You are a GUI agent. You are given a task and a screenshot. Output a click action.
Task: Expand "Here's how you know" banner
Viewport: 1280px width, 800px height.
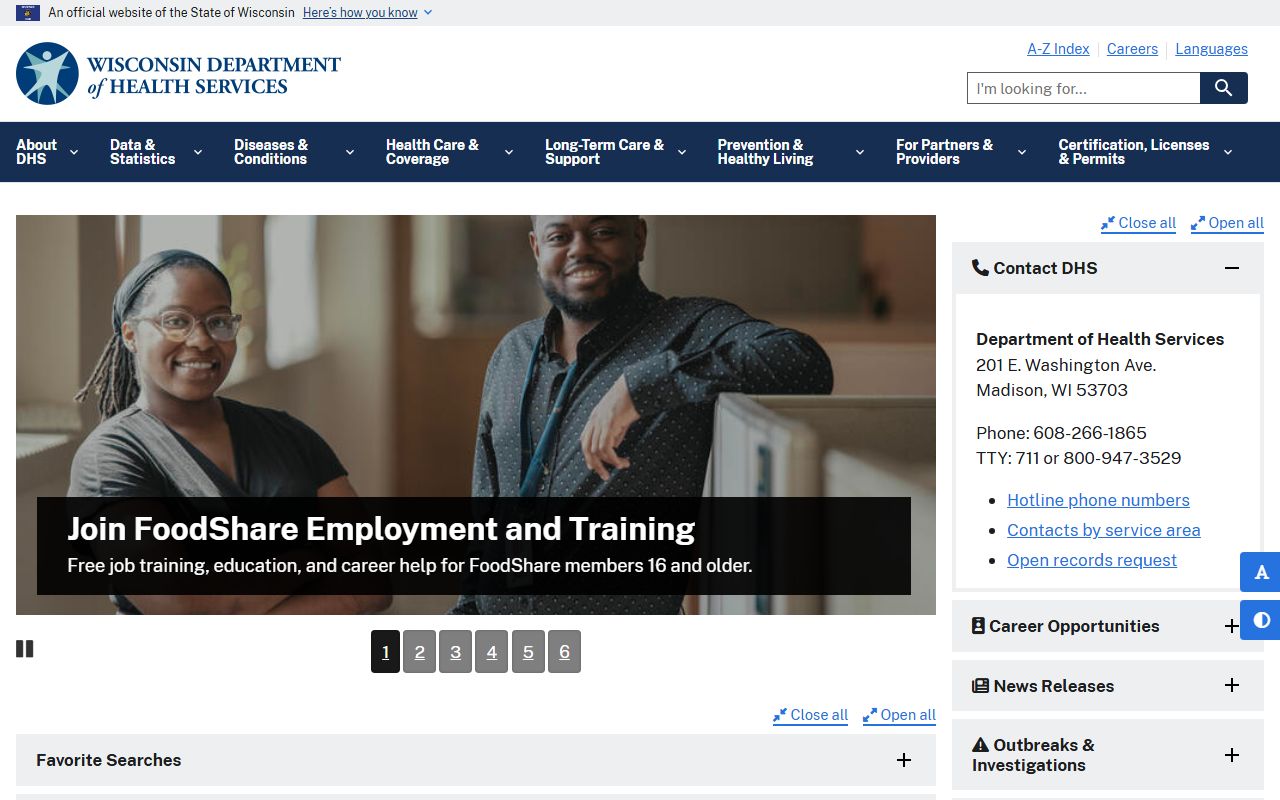[367, 13]
